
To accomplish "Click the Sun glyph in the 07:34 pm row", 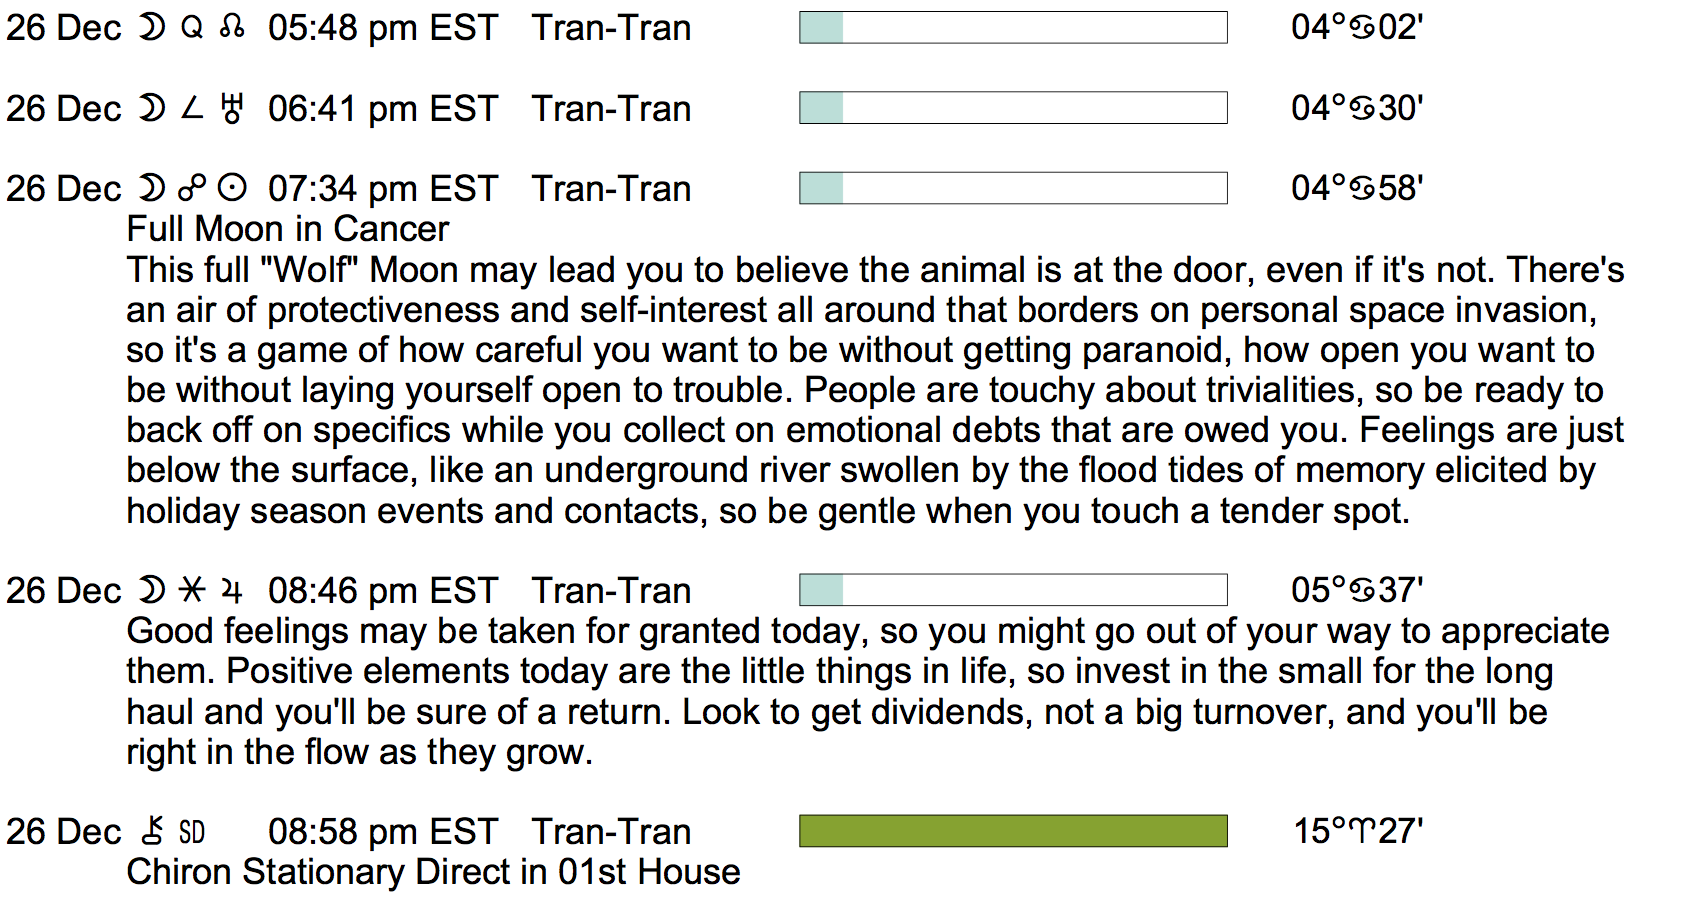I will [x=232, y=188].
